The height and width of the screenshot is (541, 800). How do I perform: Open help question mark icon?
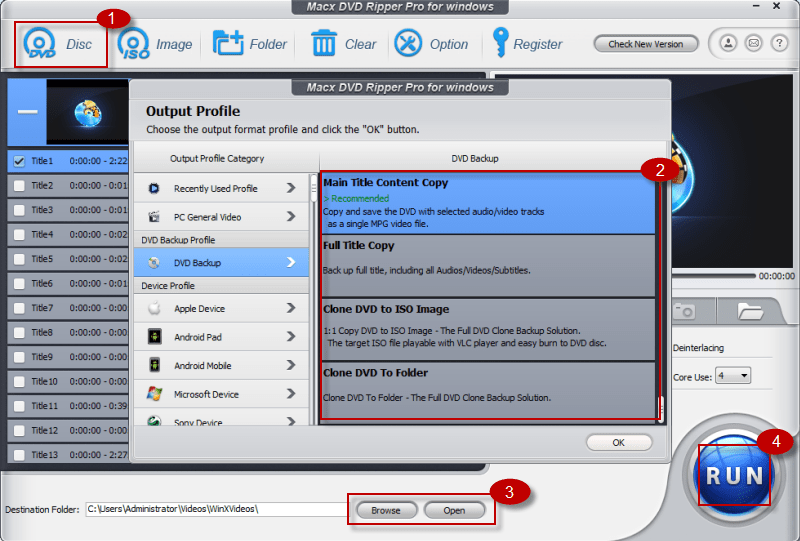779,43
